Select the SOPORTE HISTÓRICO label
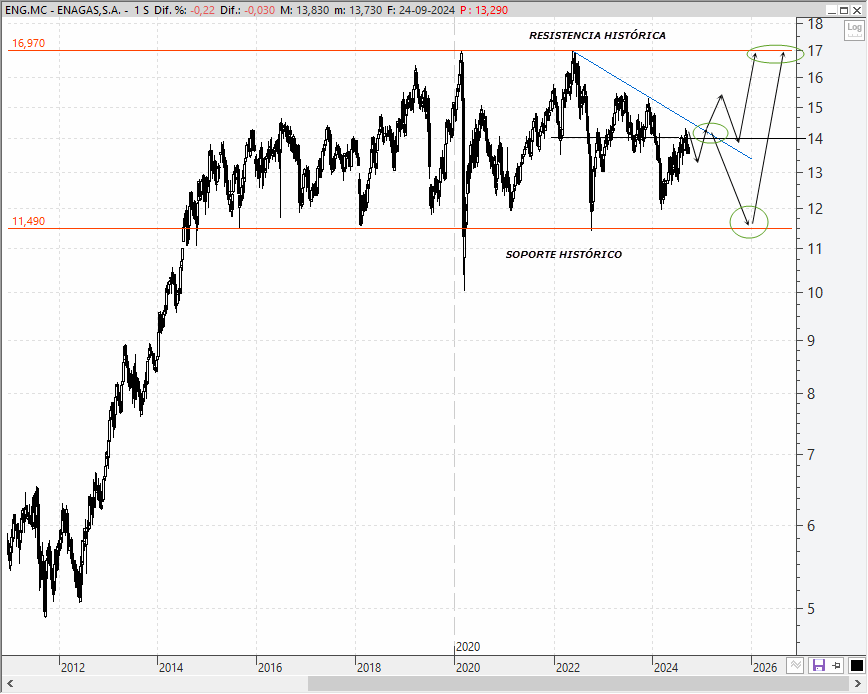This screenshot has height=694, width=868. click(x=564, y=255)
